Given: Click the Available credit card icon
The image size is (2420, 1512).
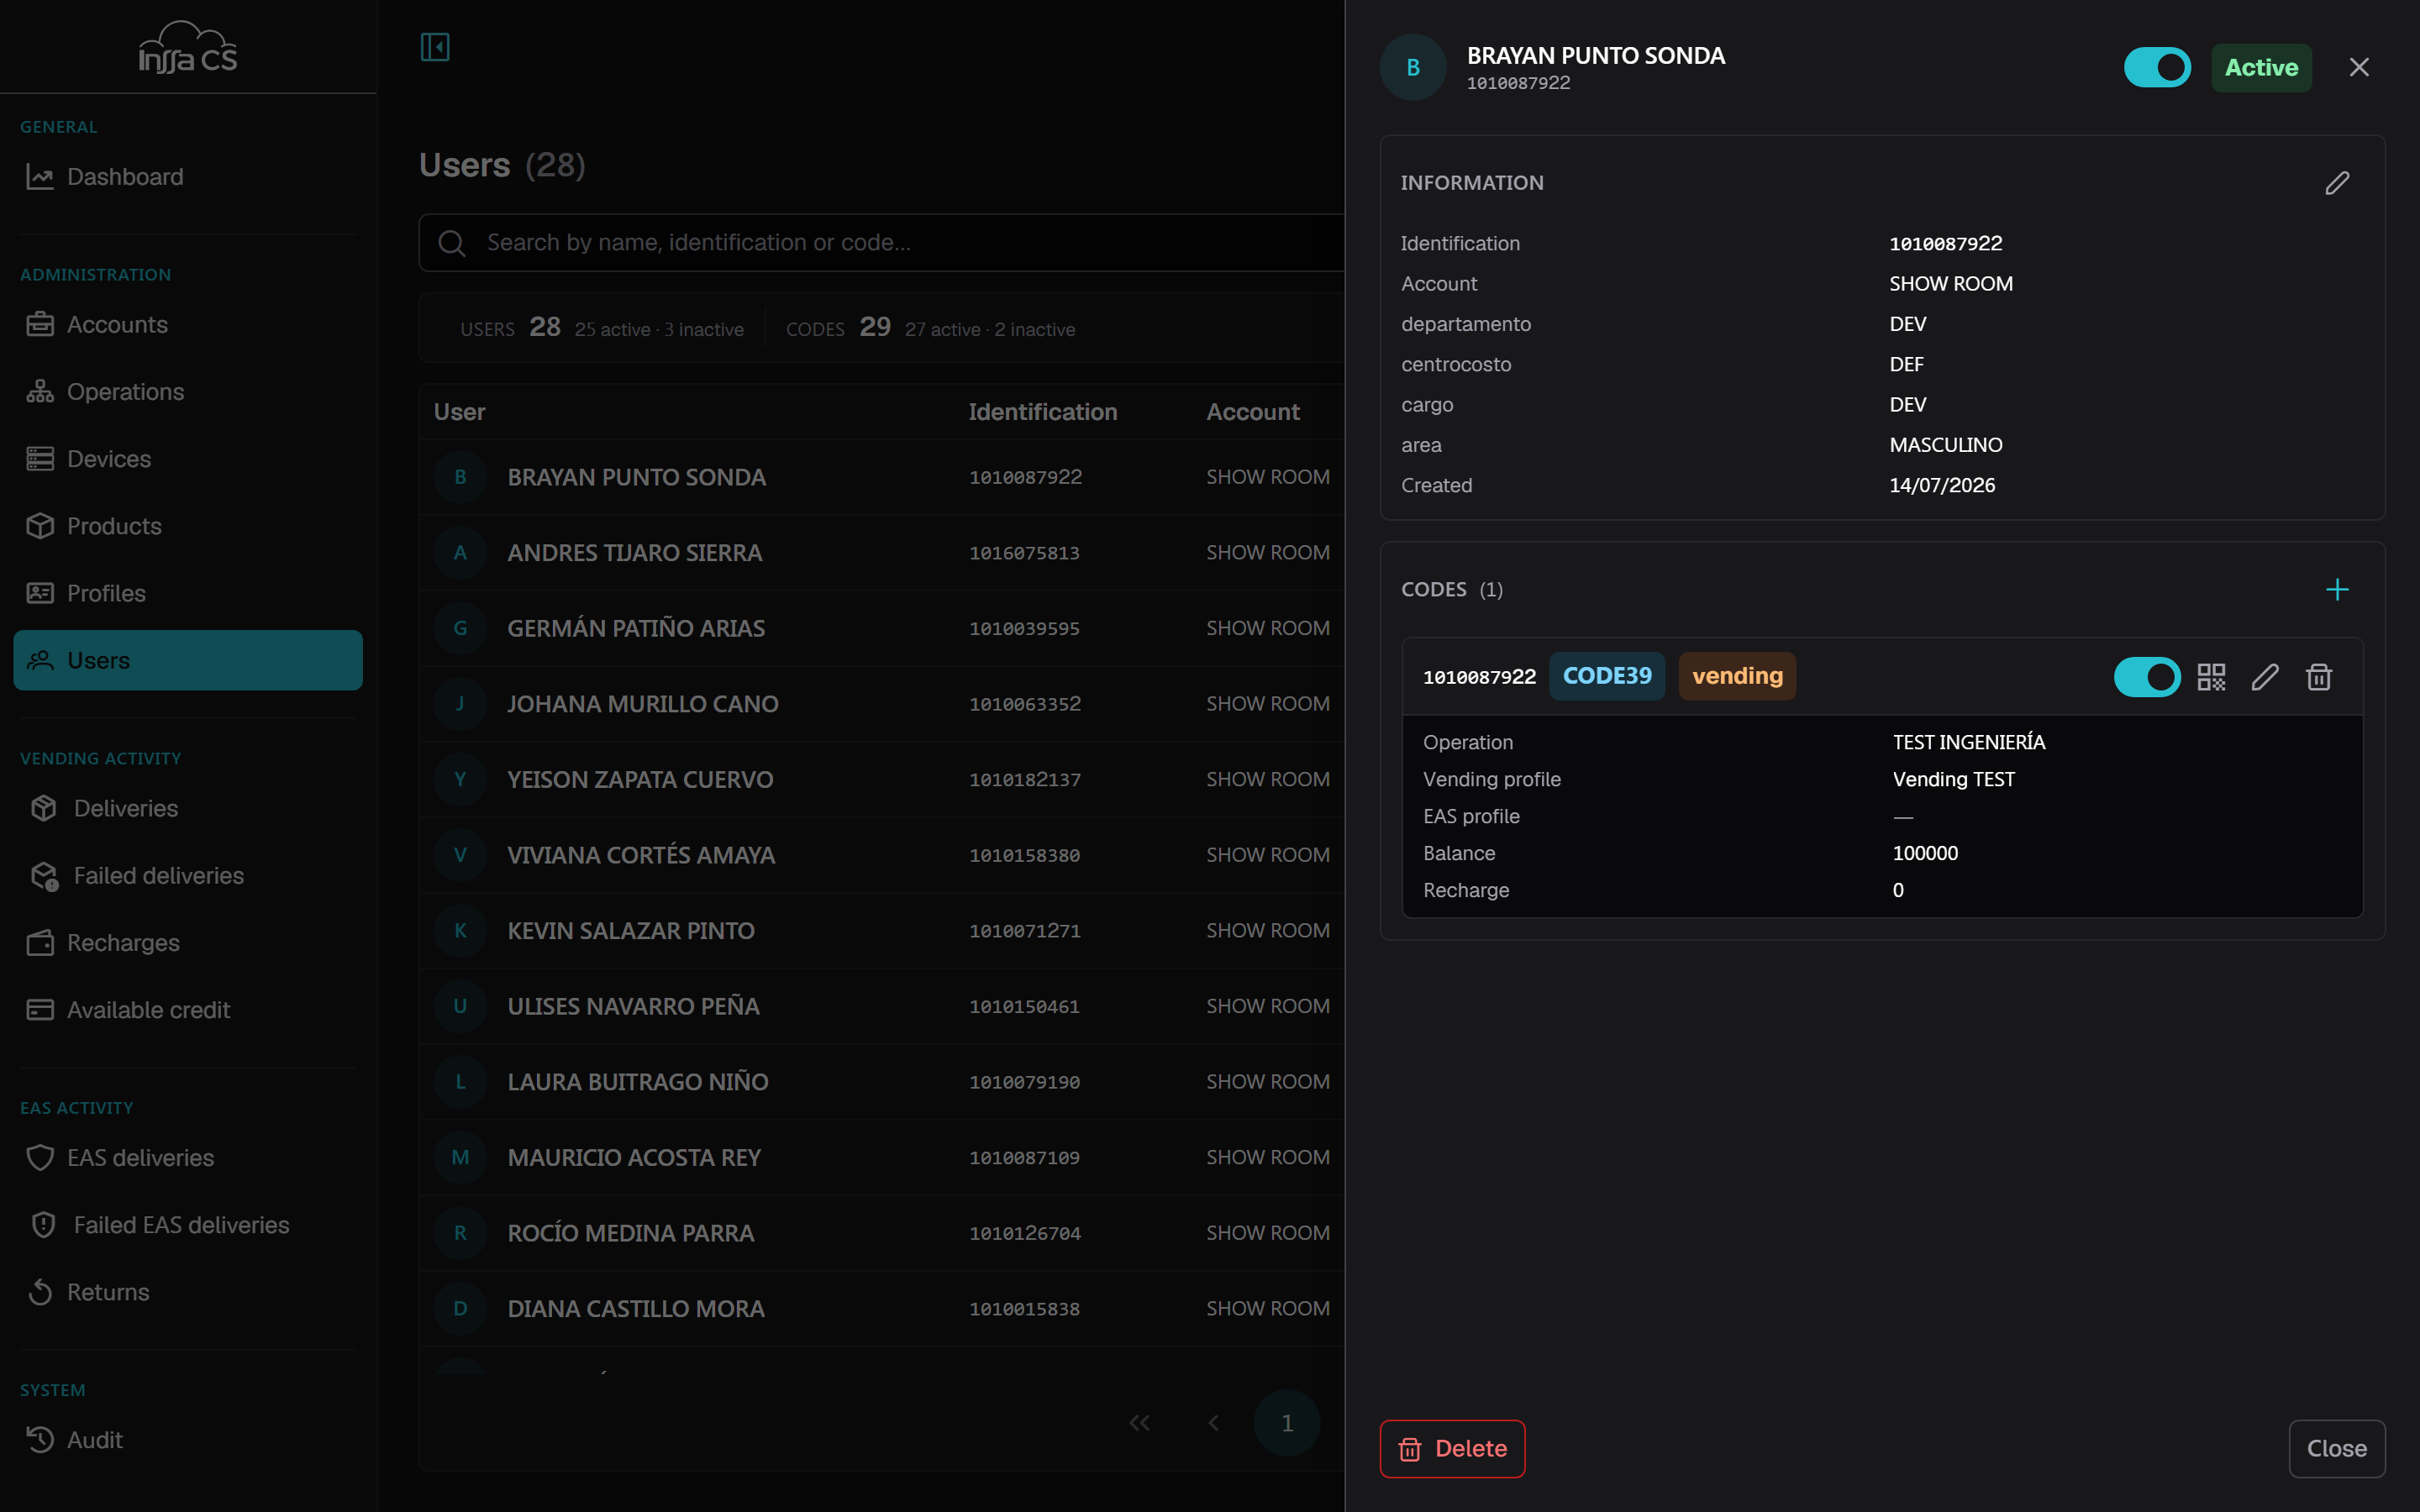Looking at the screenshot, I should [40, 1010].
